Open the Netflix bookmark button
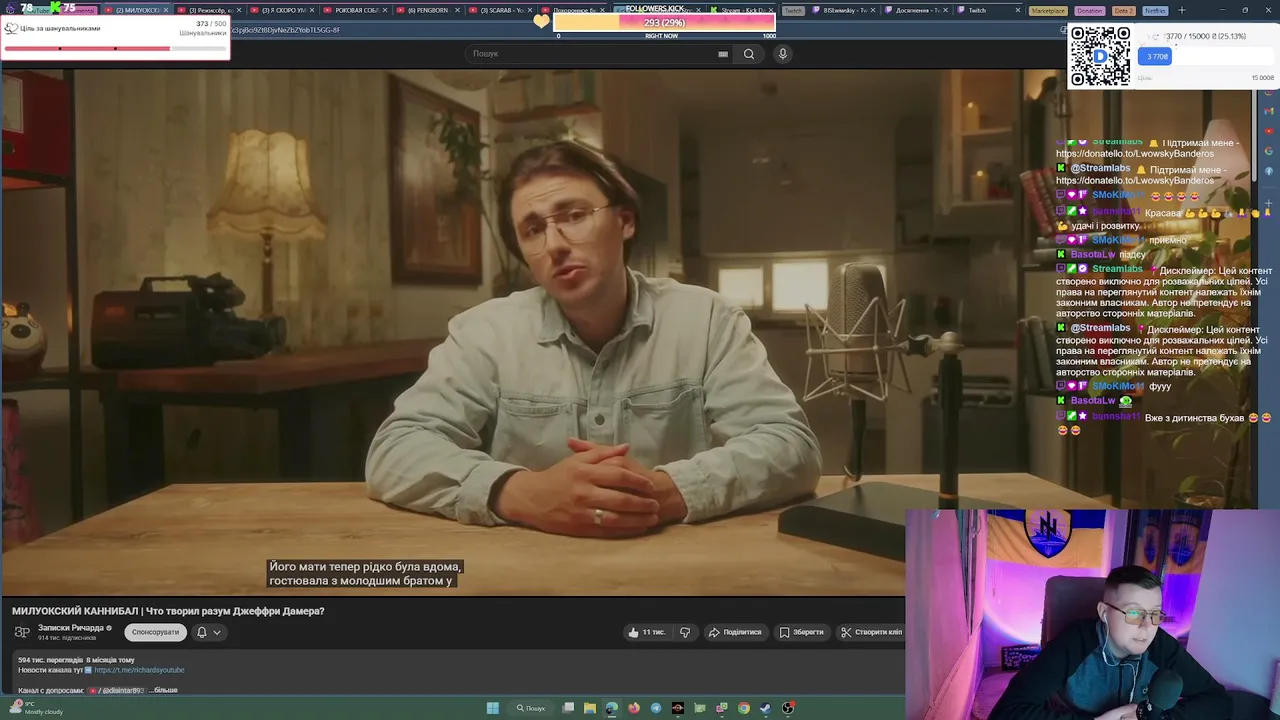Image resolution: width=1280 pixels, height=720 pixels. coord(1154,10)
